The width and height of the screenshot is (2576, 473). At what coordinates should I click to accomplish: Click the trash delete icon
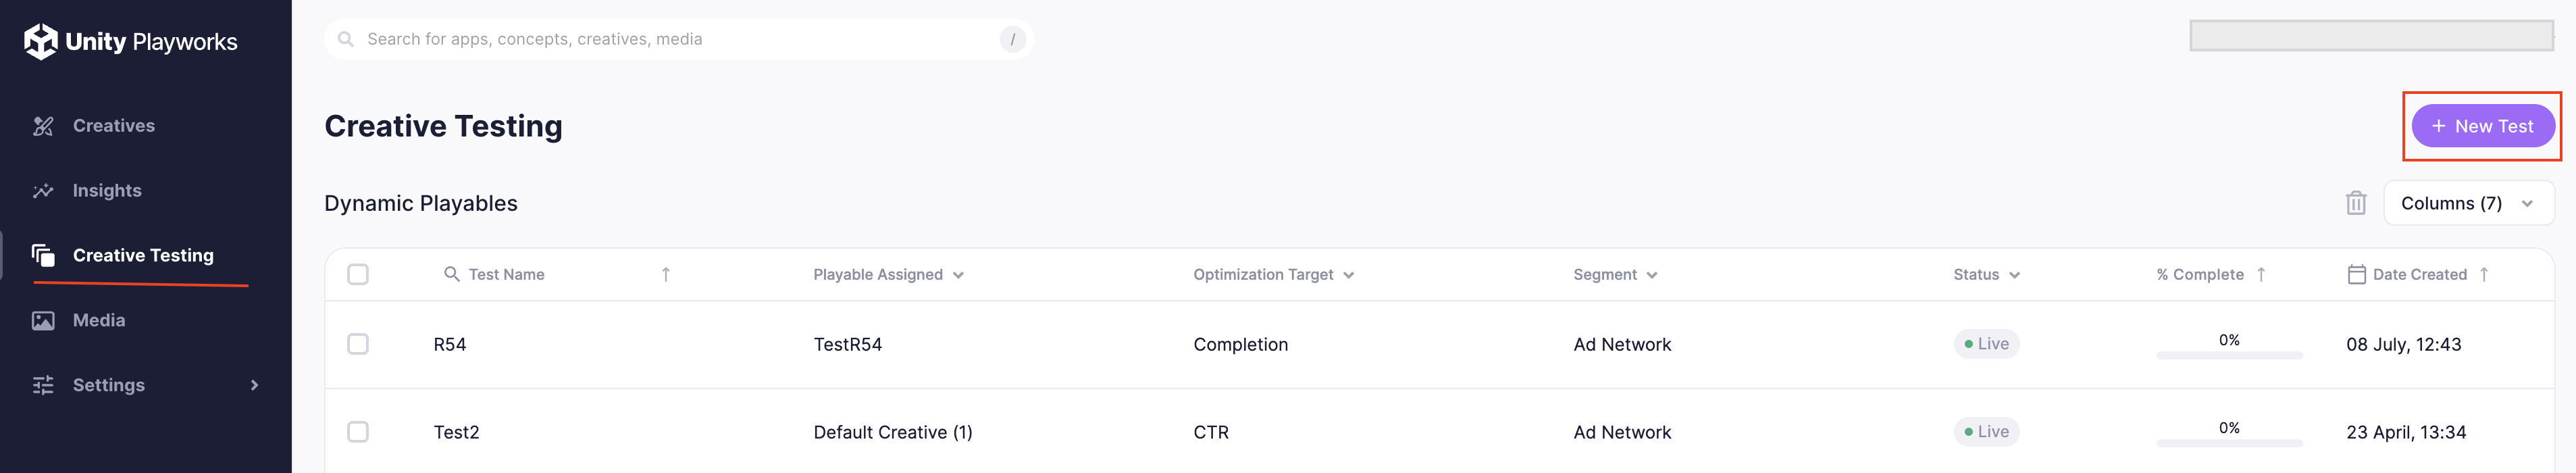(x=2356, y=203)
